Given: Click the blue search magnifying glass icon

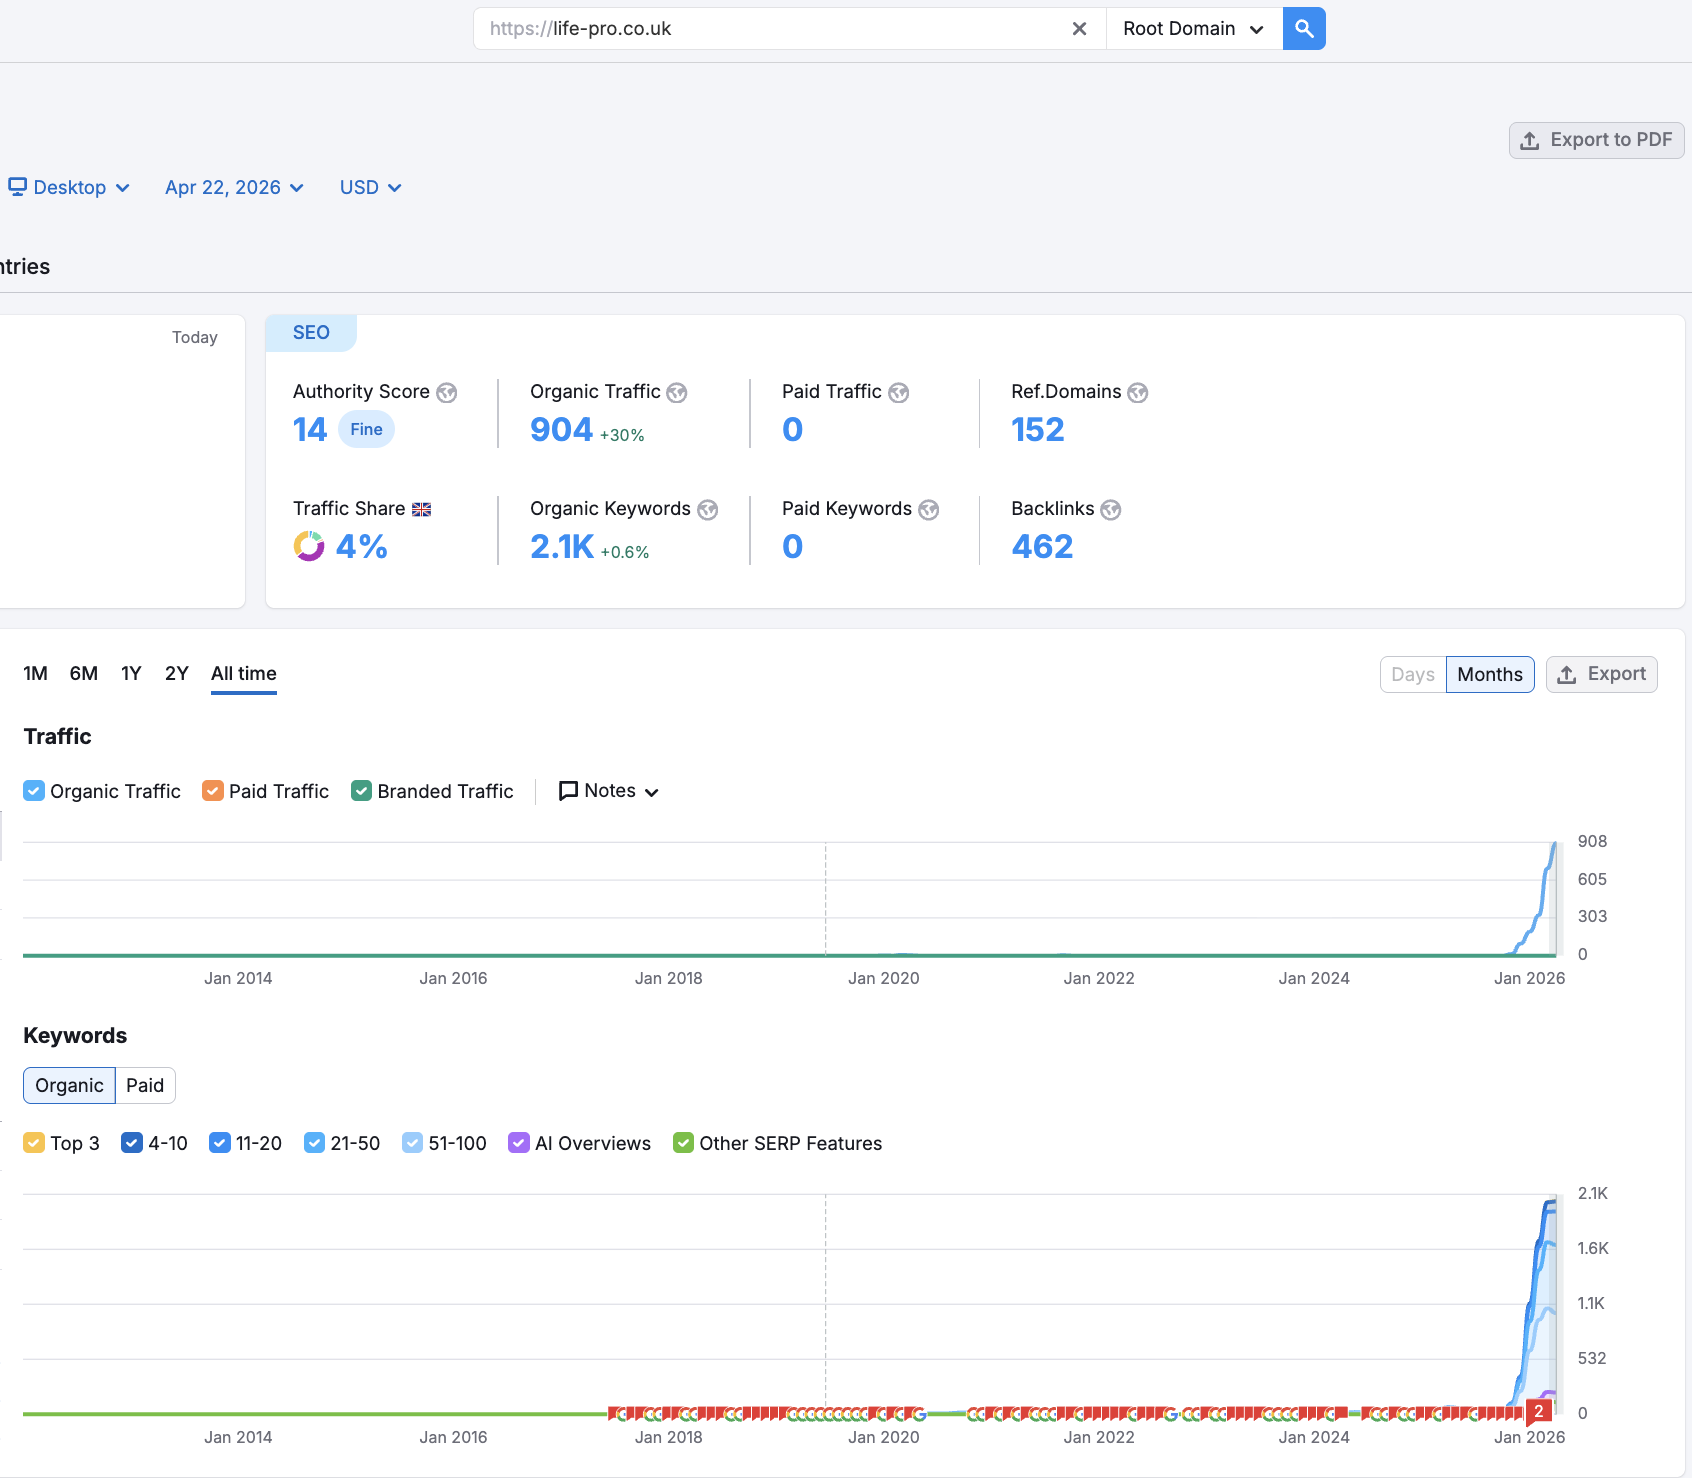Looking at the screenshot, I should pos(1303,28).
